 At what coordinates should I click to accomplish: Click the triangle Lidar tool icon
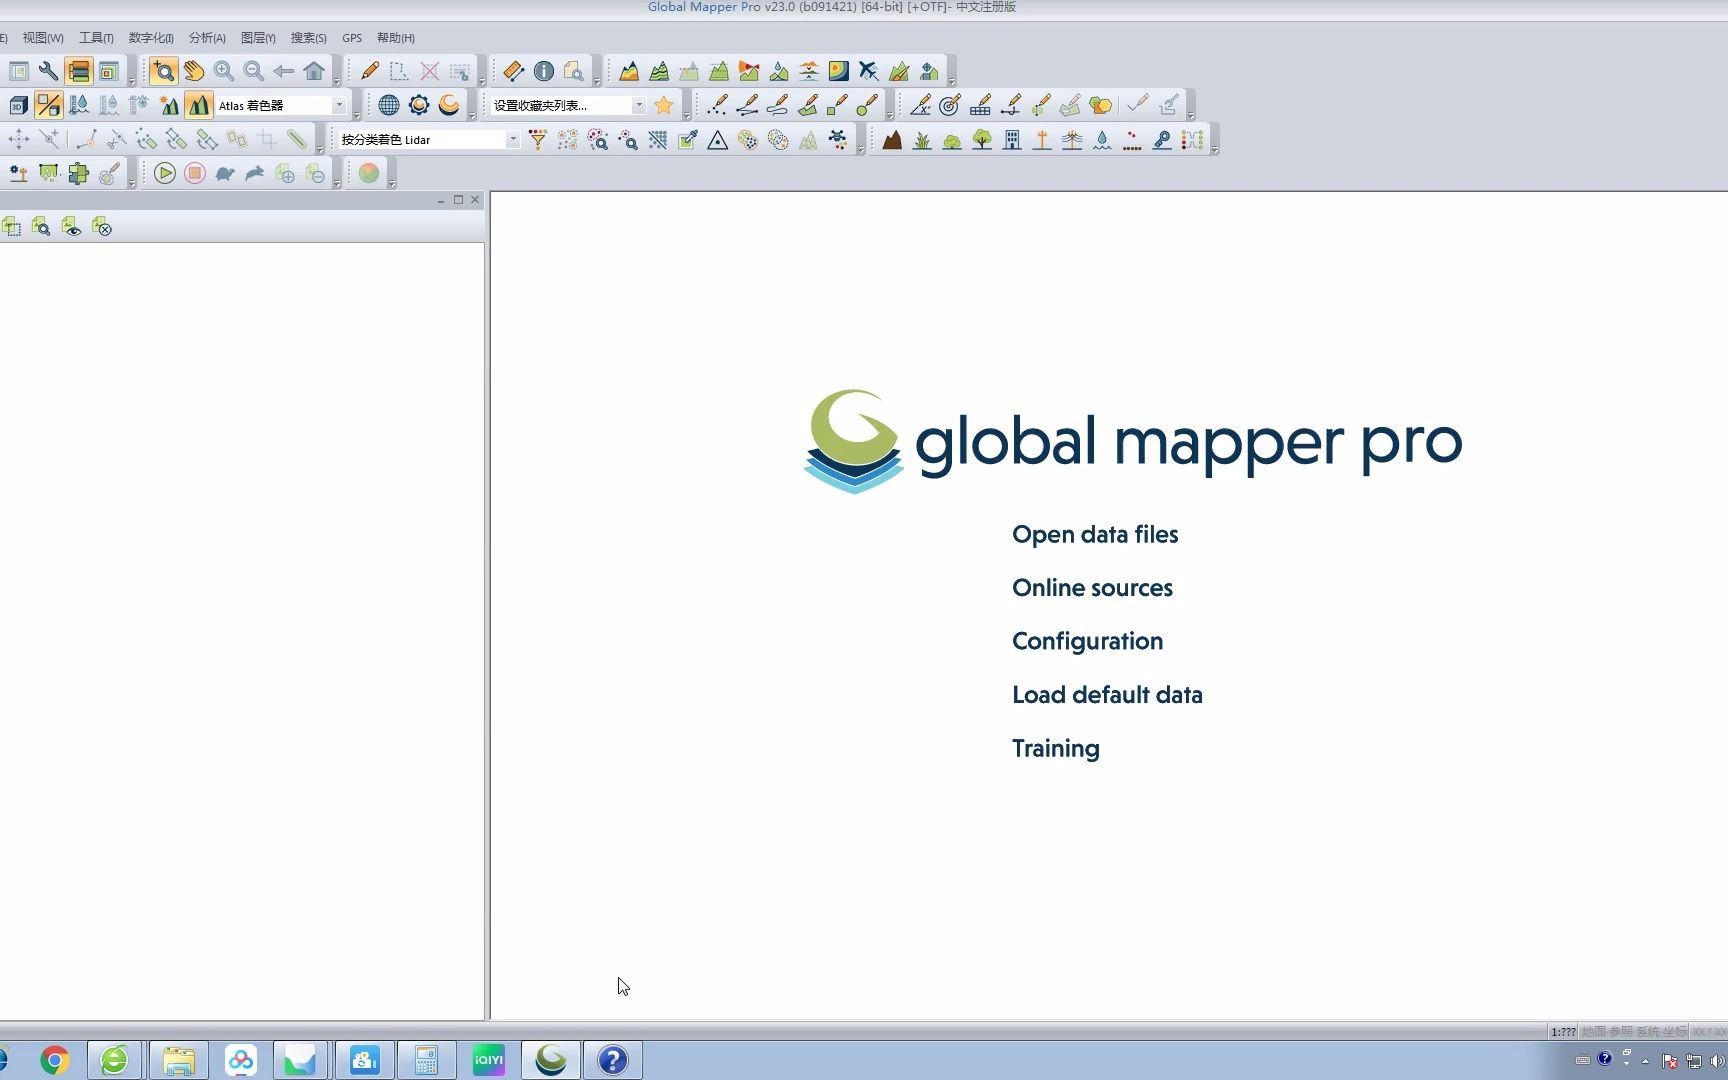(x=718, y=140)
